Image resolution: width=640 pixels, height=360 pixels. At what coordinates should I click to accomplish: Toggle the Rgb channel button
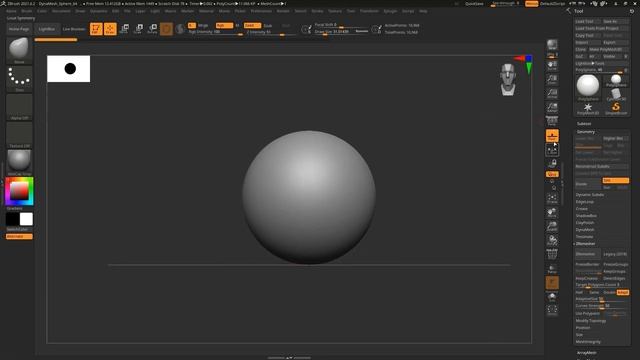click(224, 25)
